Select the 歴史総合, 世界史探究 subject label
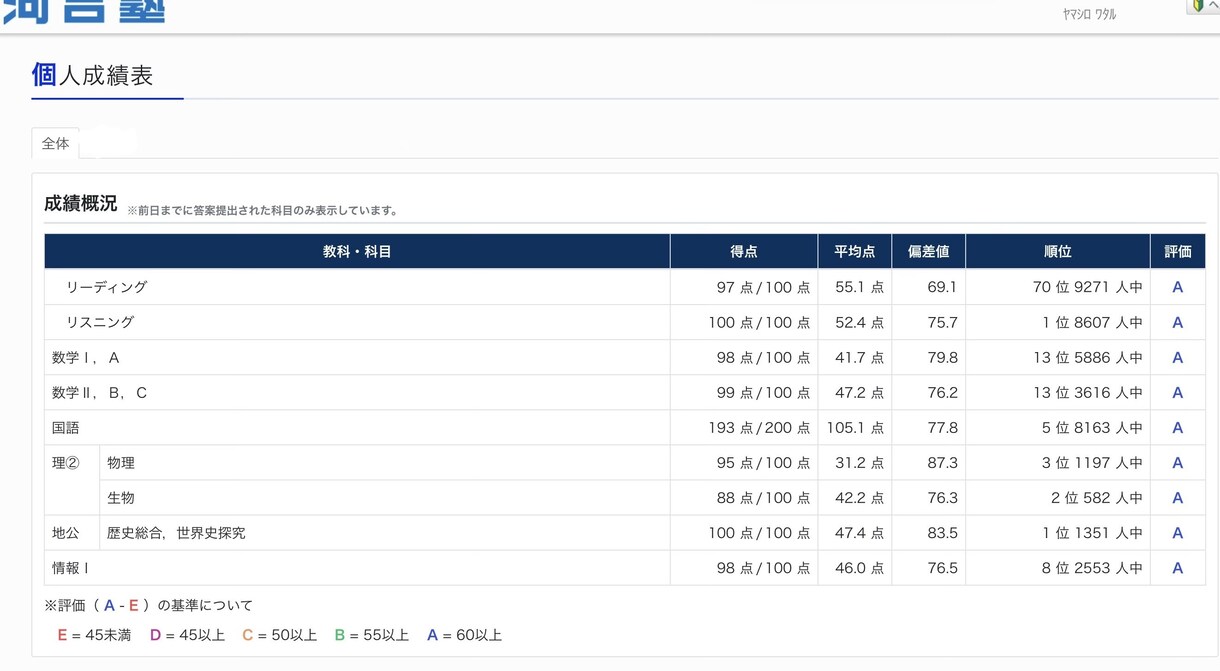 pyautogui.click(x=176, y=533)
